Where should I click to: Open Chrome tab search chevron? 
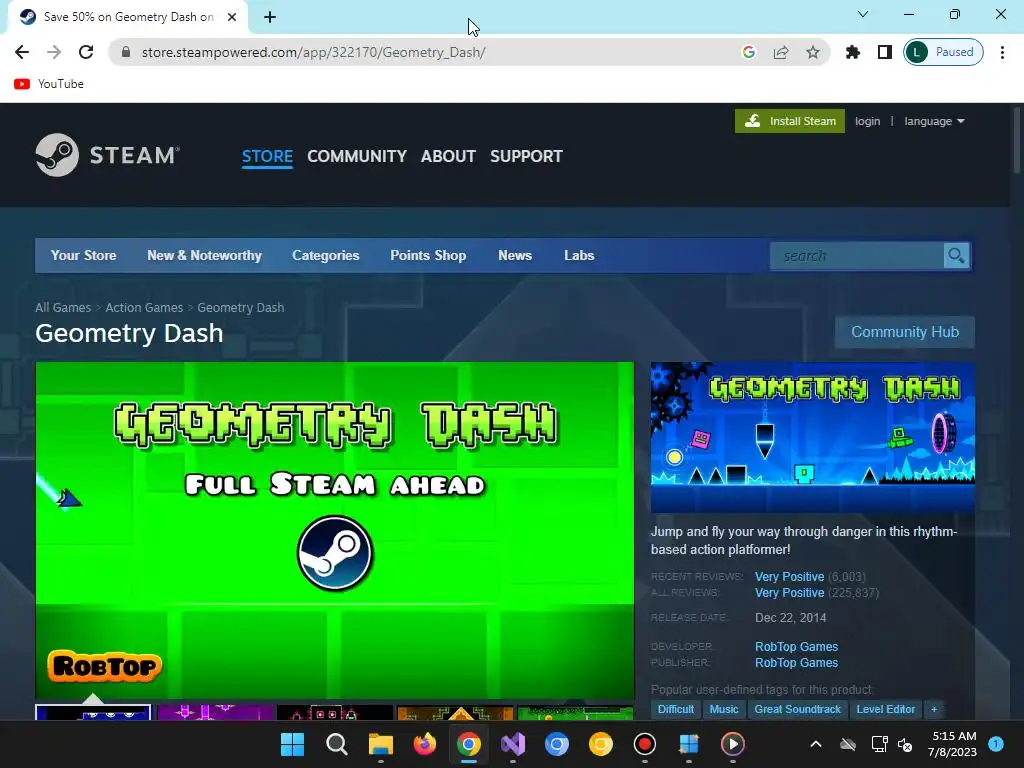863,14
